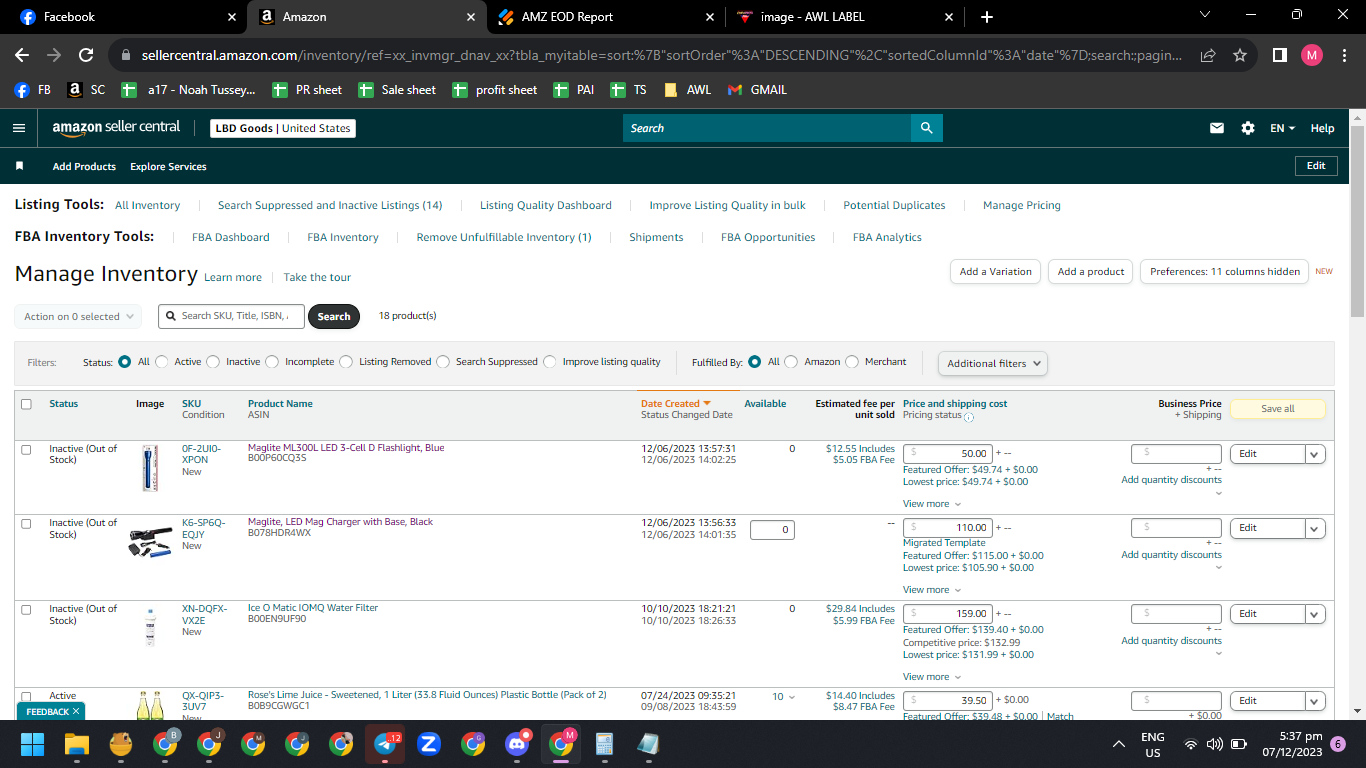1366x768 pixels.
Task: Open the Seller Central messages envelope
Action: coord(1217,128)
